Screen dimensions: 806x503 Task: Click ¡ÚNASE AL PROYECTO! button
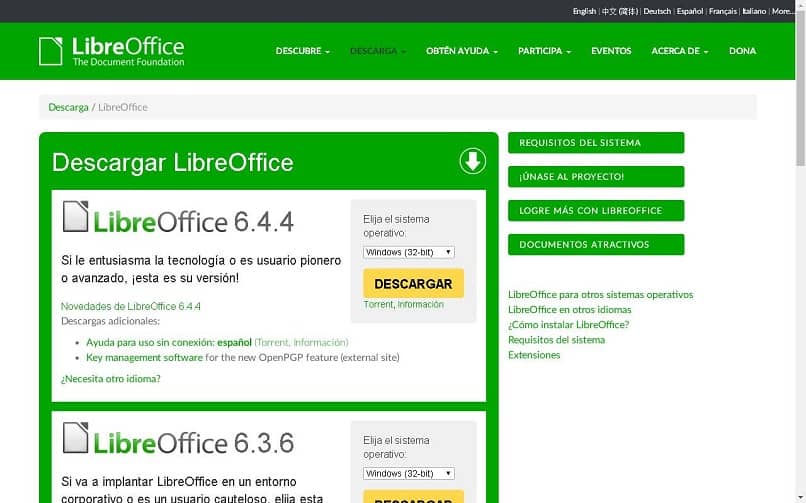pyautogui.click(x=596, y=177)
